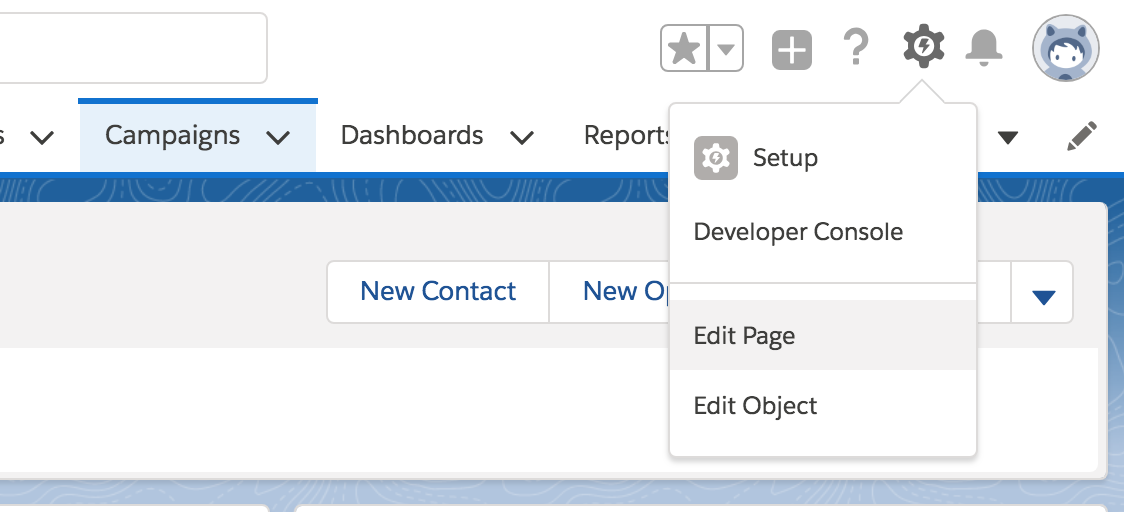1124x512 pixels.
Task: Click the Help question mark icon
Action: (x=855, y=47)
